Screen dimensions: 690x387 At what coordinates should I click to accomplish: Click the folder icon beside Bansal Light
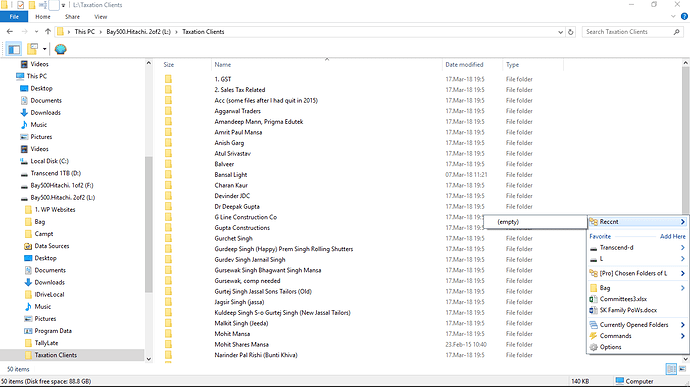(x=169, y=175)
